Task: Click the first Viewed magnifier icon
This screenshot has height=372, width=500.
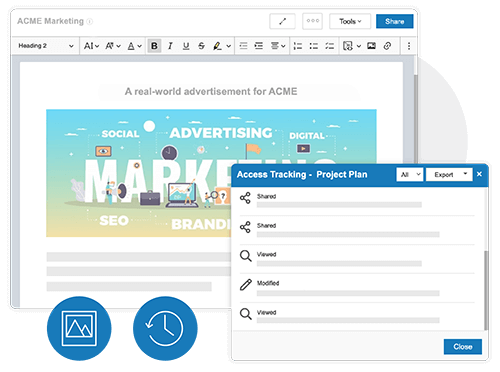Action: pos(246,256)
